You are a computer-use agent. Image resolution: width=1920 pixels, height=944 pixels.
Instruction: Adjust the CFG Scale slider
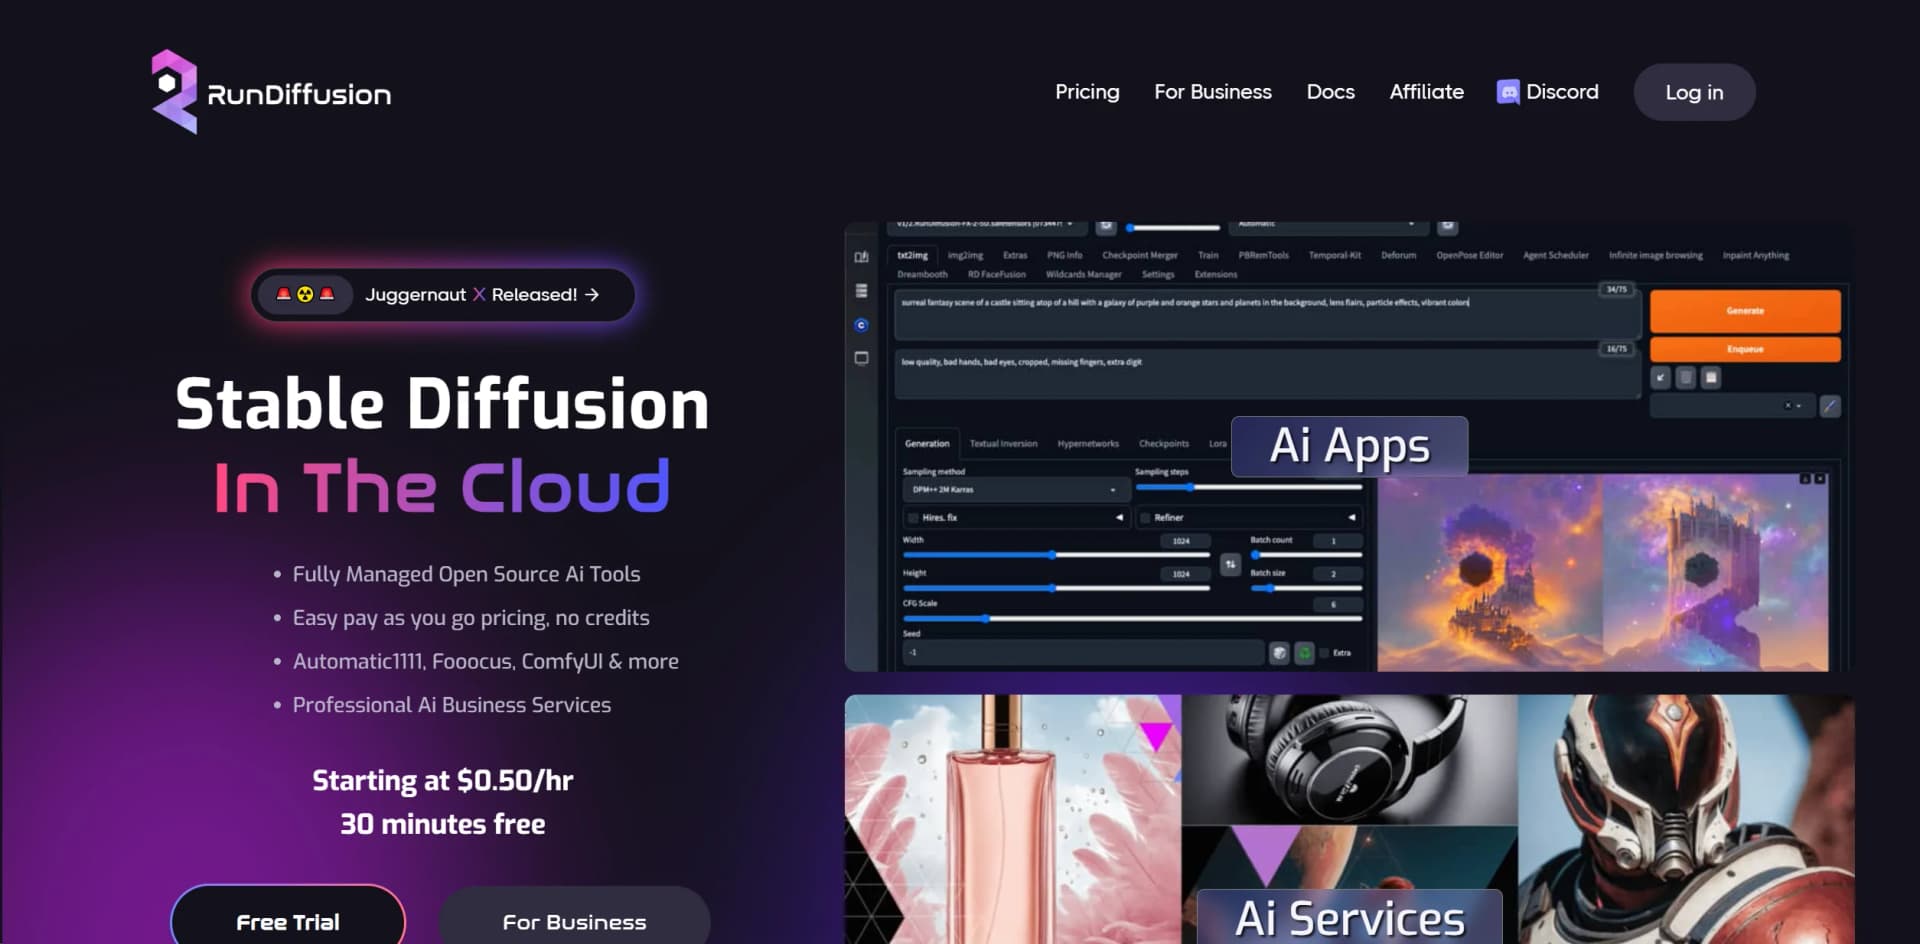tap(1132, 619)
